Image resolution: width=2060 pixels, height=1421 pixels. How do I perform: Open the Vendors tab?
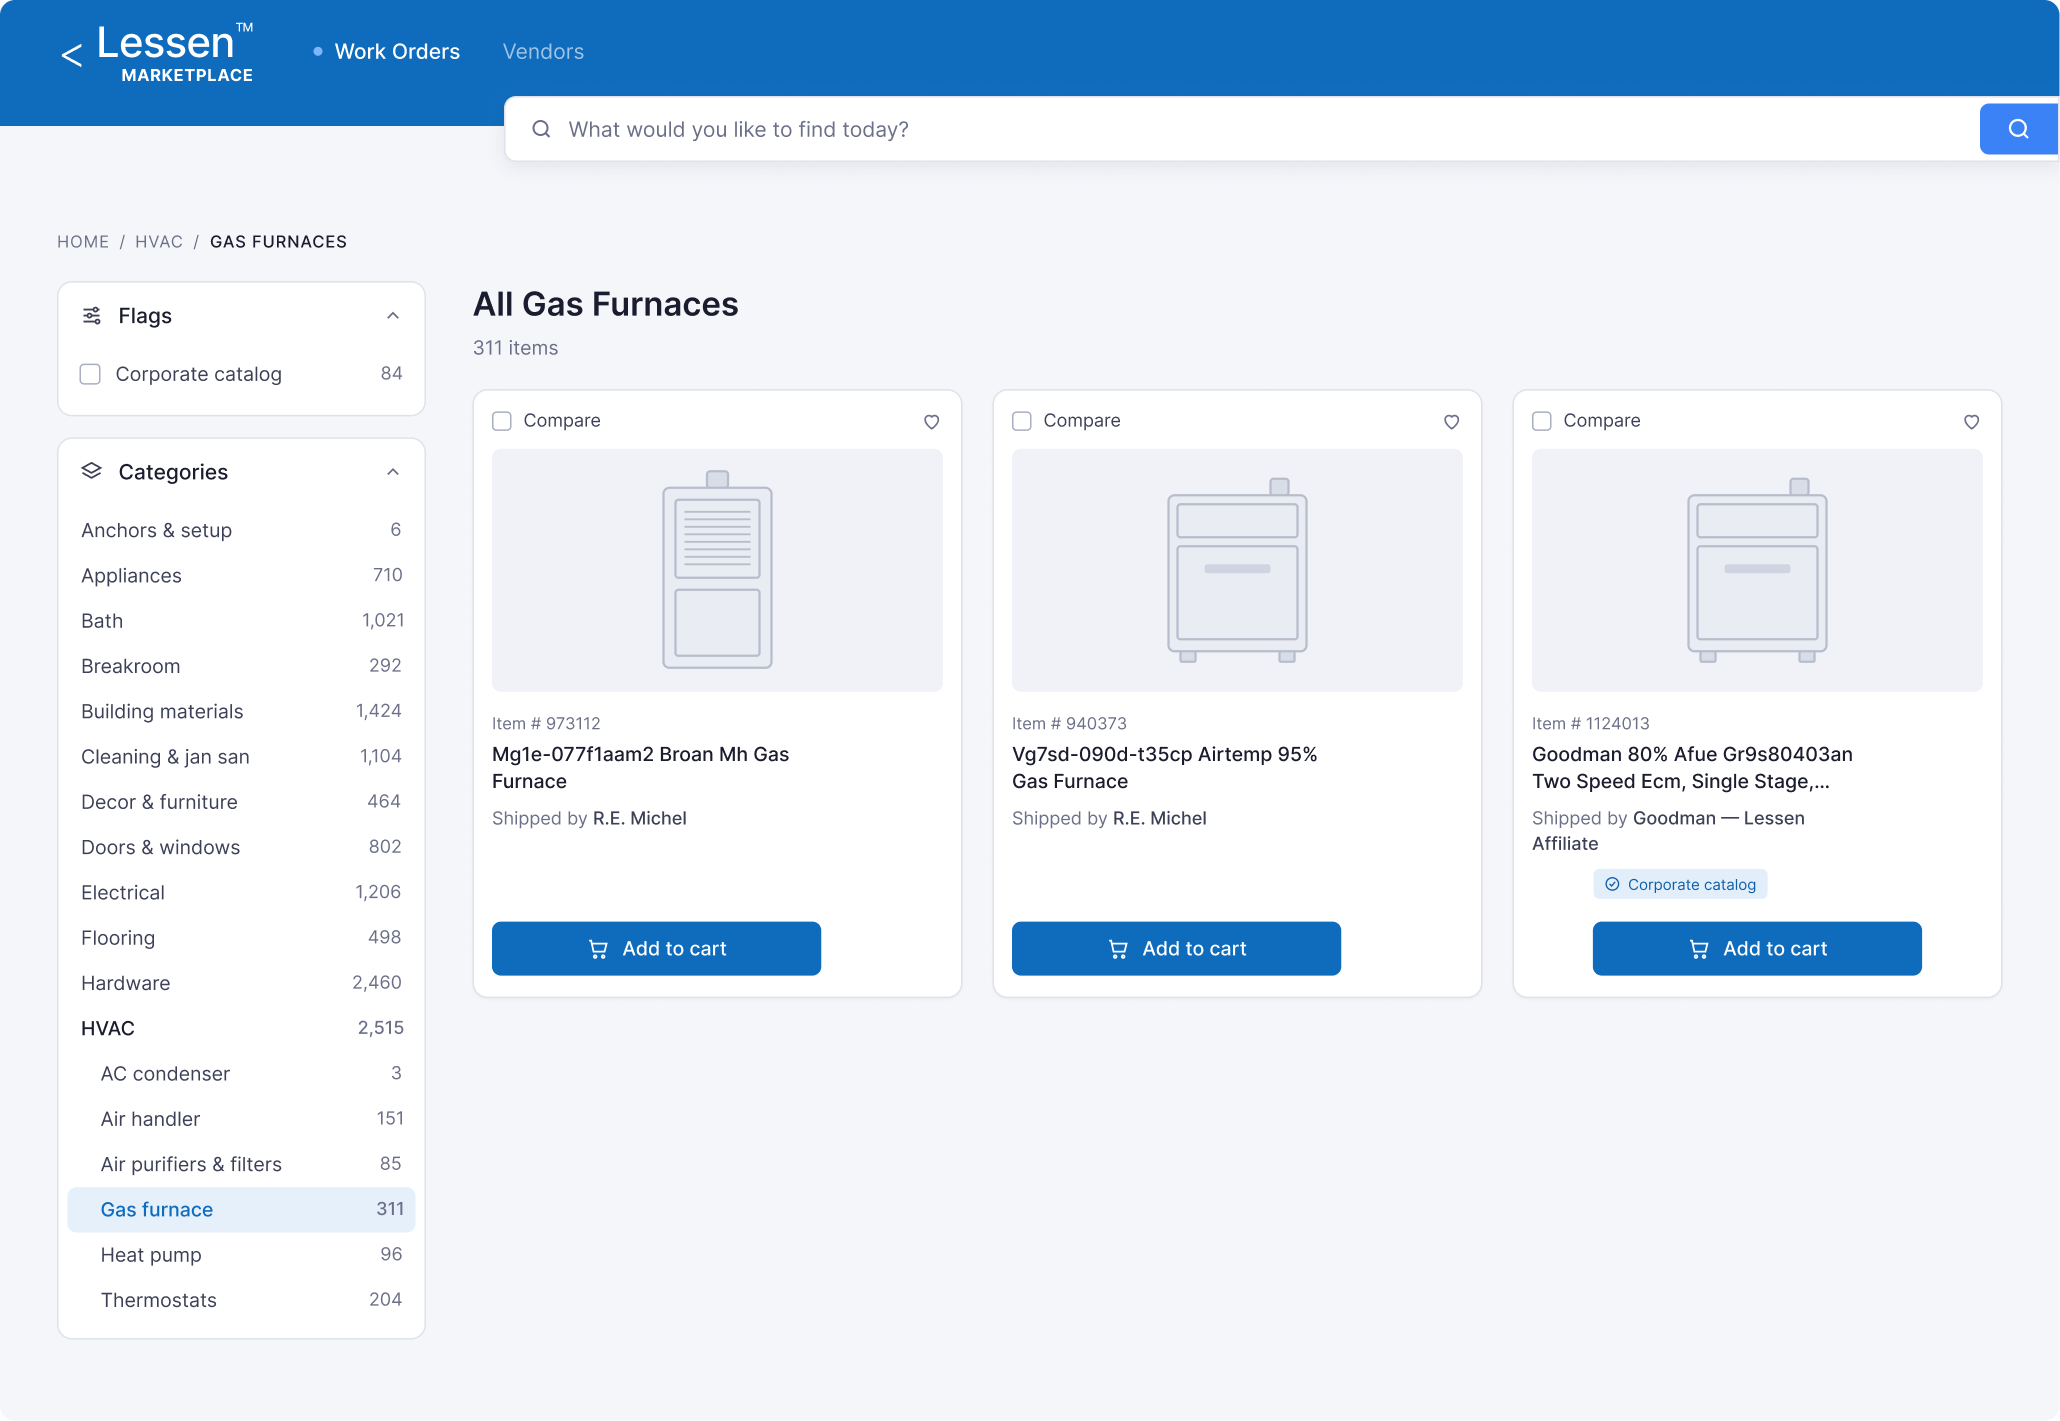coord(543,52)
